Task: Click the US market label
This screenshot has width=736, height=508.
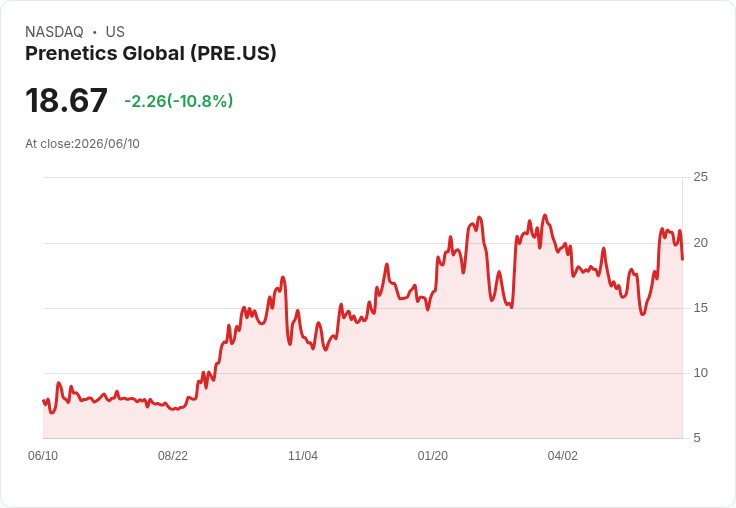Action: 115,32
